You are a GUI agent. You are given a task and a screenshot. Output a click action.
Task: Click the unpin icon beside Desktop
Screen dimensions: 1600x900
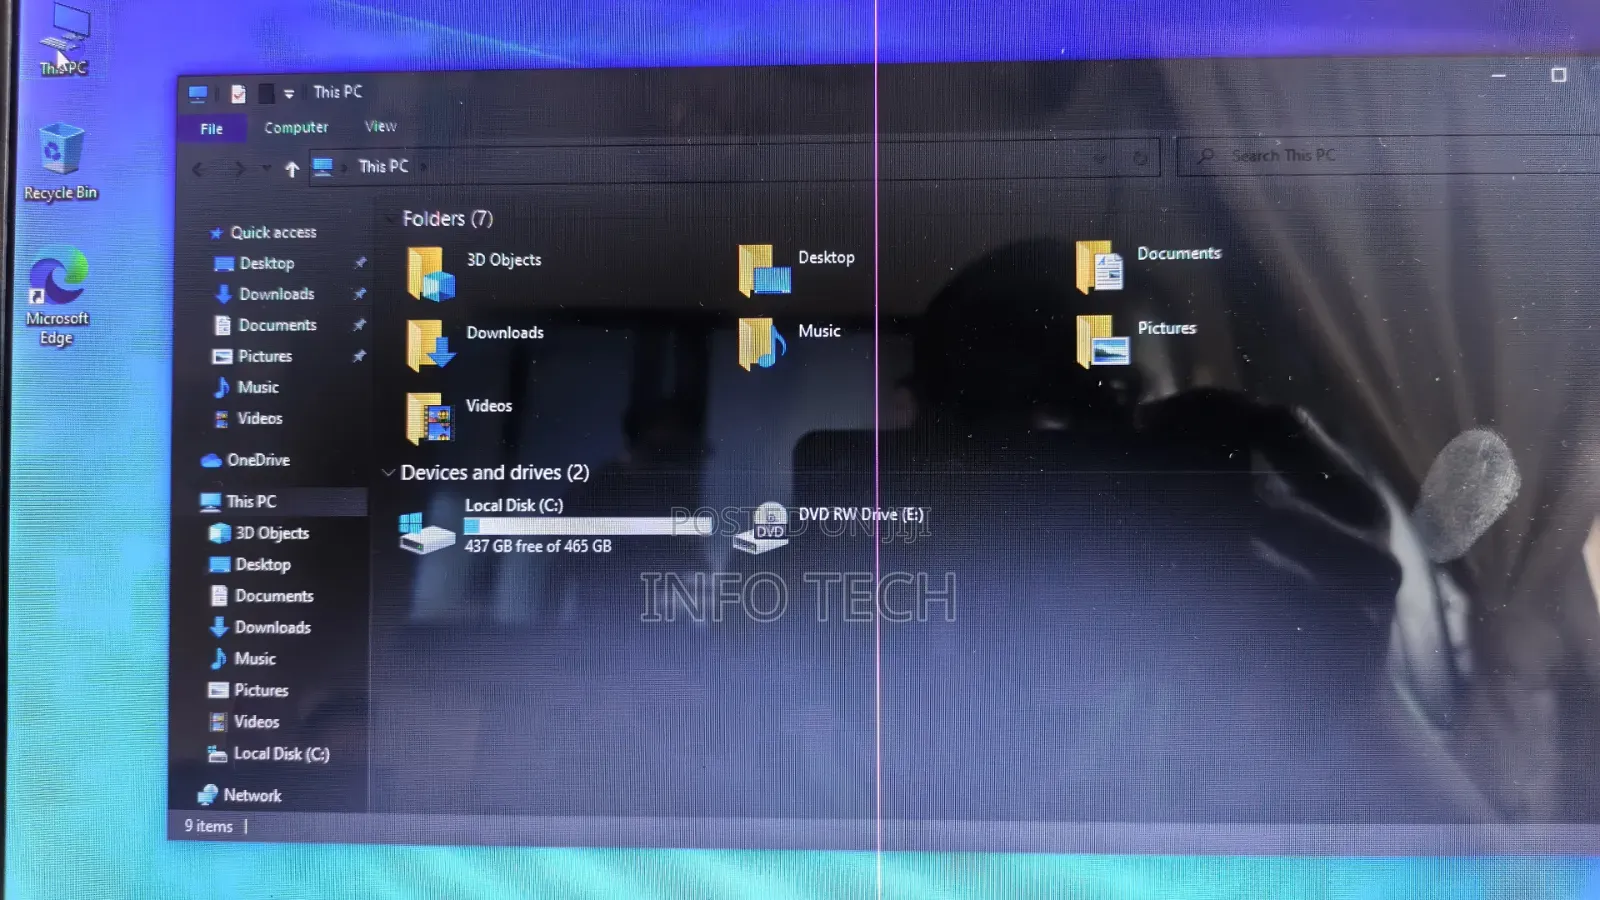[x=360, y=262]
